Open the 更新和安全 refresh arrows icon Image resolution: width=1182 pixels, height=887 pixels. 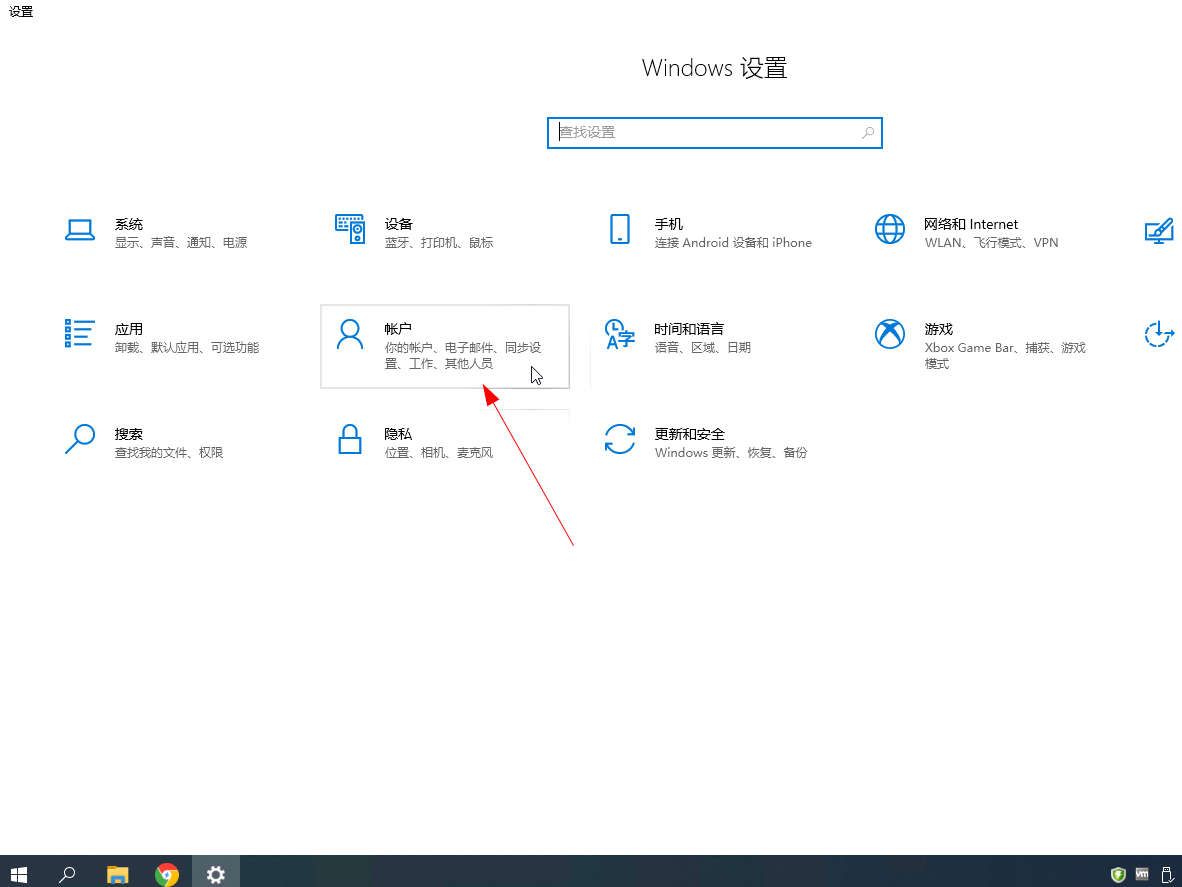[620, 439]
